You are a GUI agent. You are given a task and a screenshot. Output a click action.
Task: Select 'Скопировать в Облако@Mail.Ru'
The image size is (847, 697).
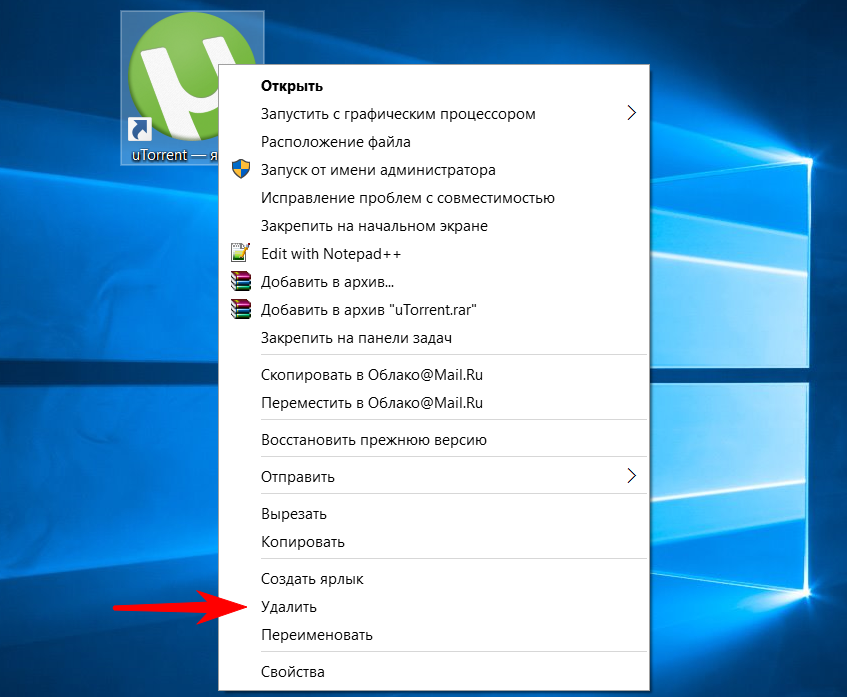click(372, 375)
